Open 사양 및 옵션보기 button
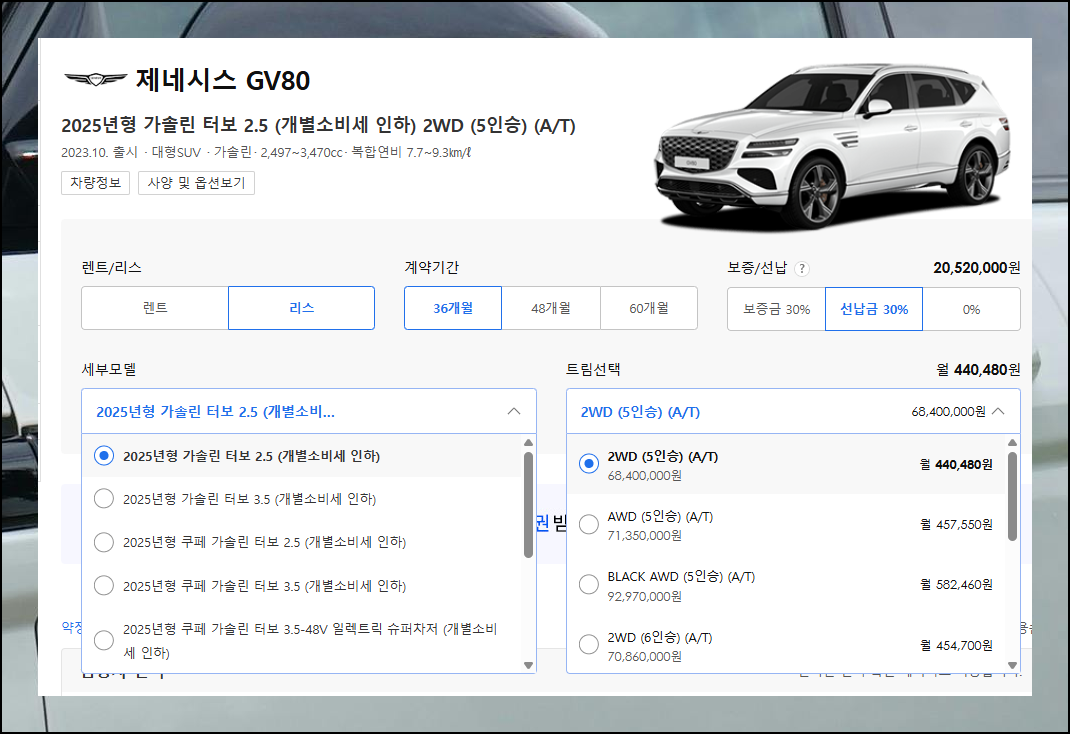This screenshot has width=1070, height=734. [x=197, y=183]
